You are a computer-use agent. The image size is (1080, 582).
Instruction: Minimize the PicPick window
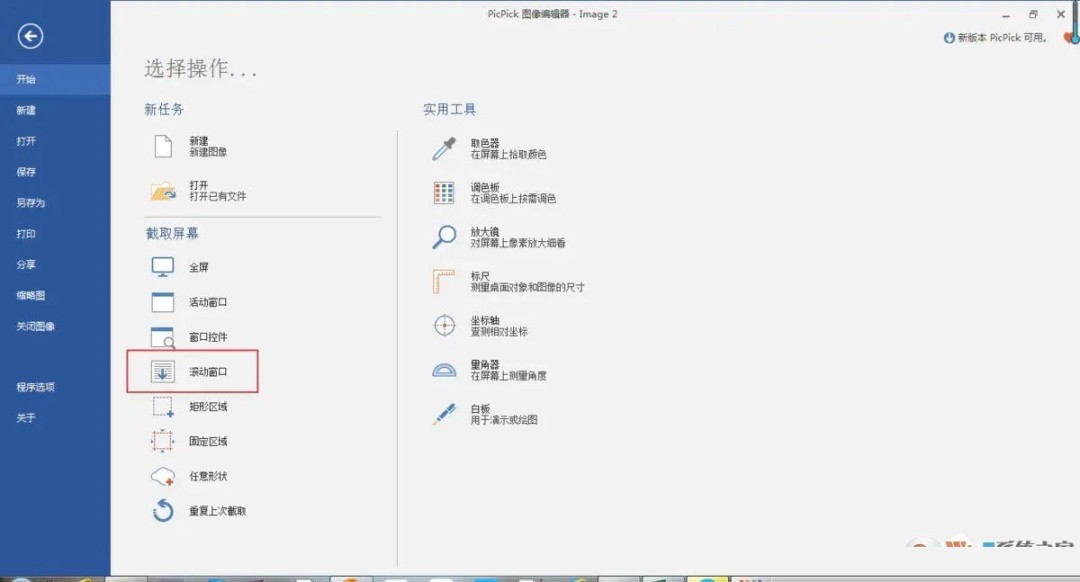pos(1006,14)
